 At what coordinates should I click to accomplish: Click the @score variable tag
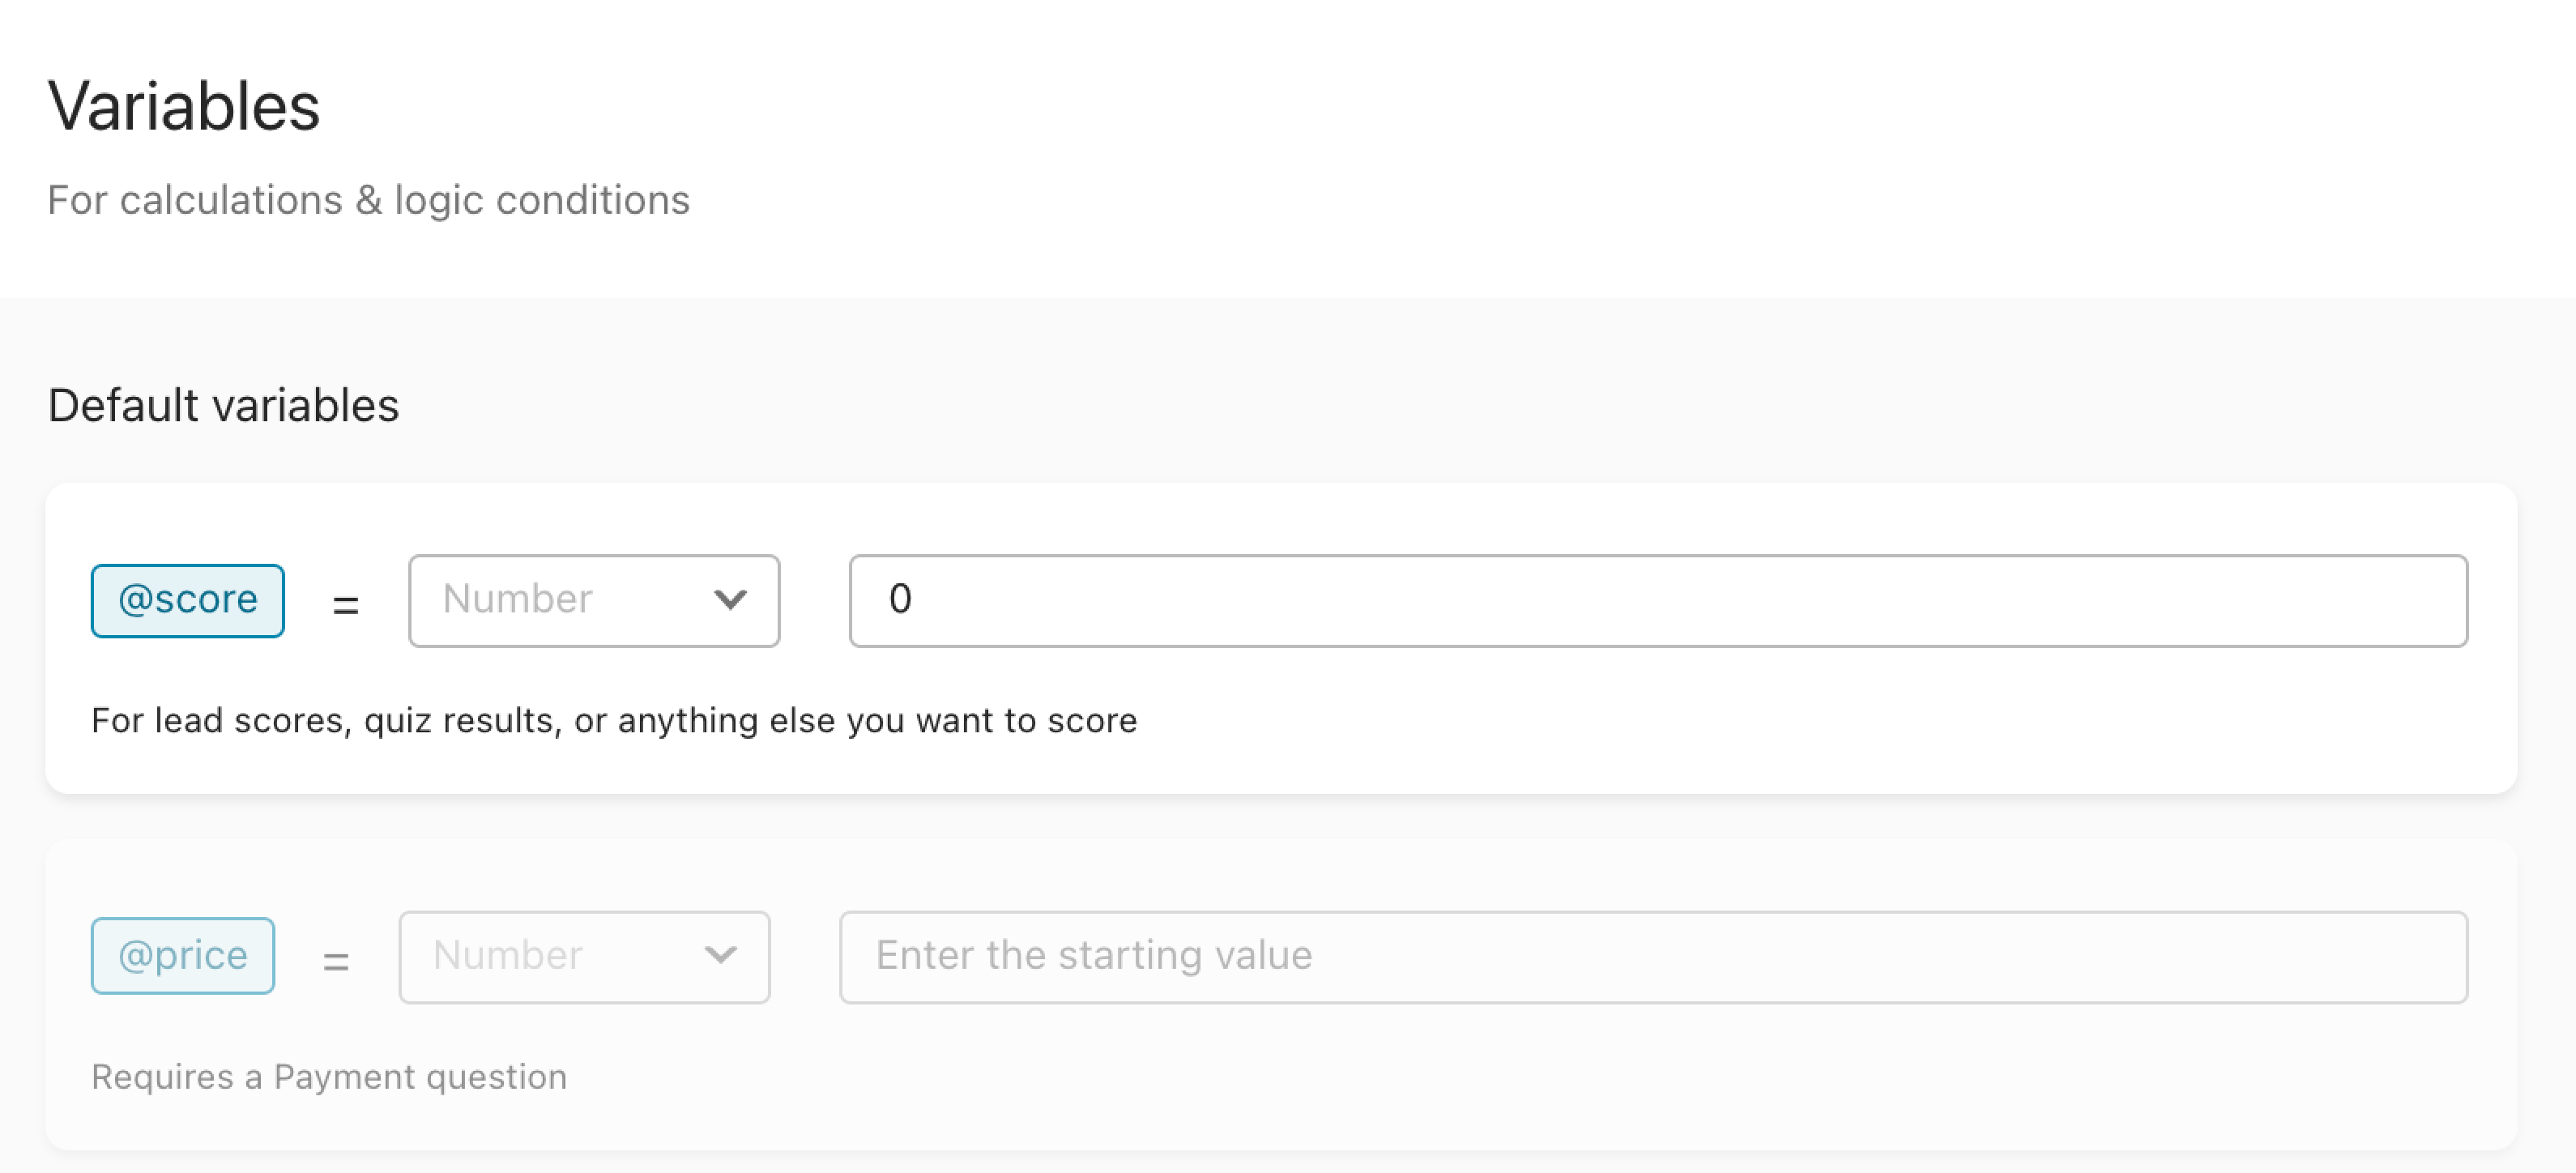point(188,600)
